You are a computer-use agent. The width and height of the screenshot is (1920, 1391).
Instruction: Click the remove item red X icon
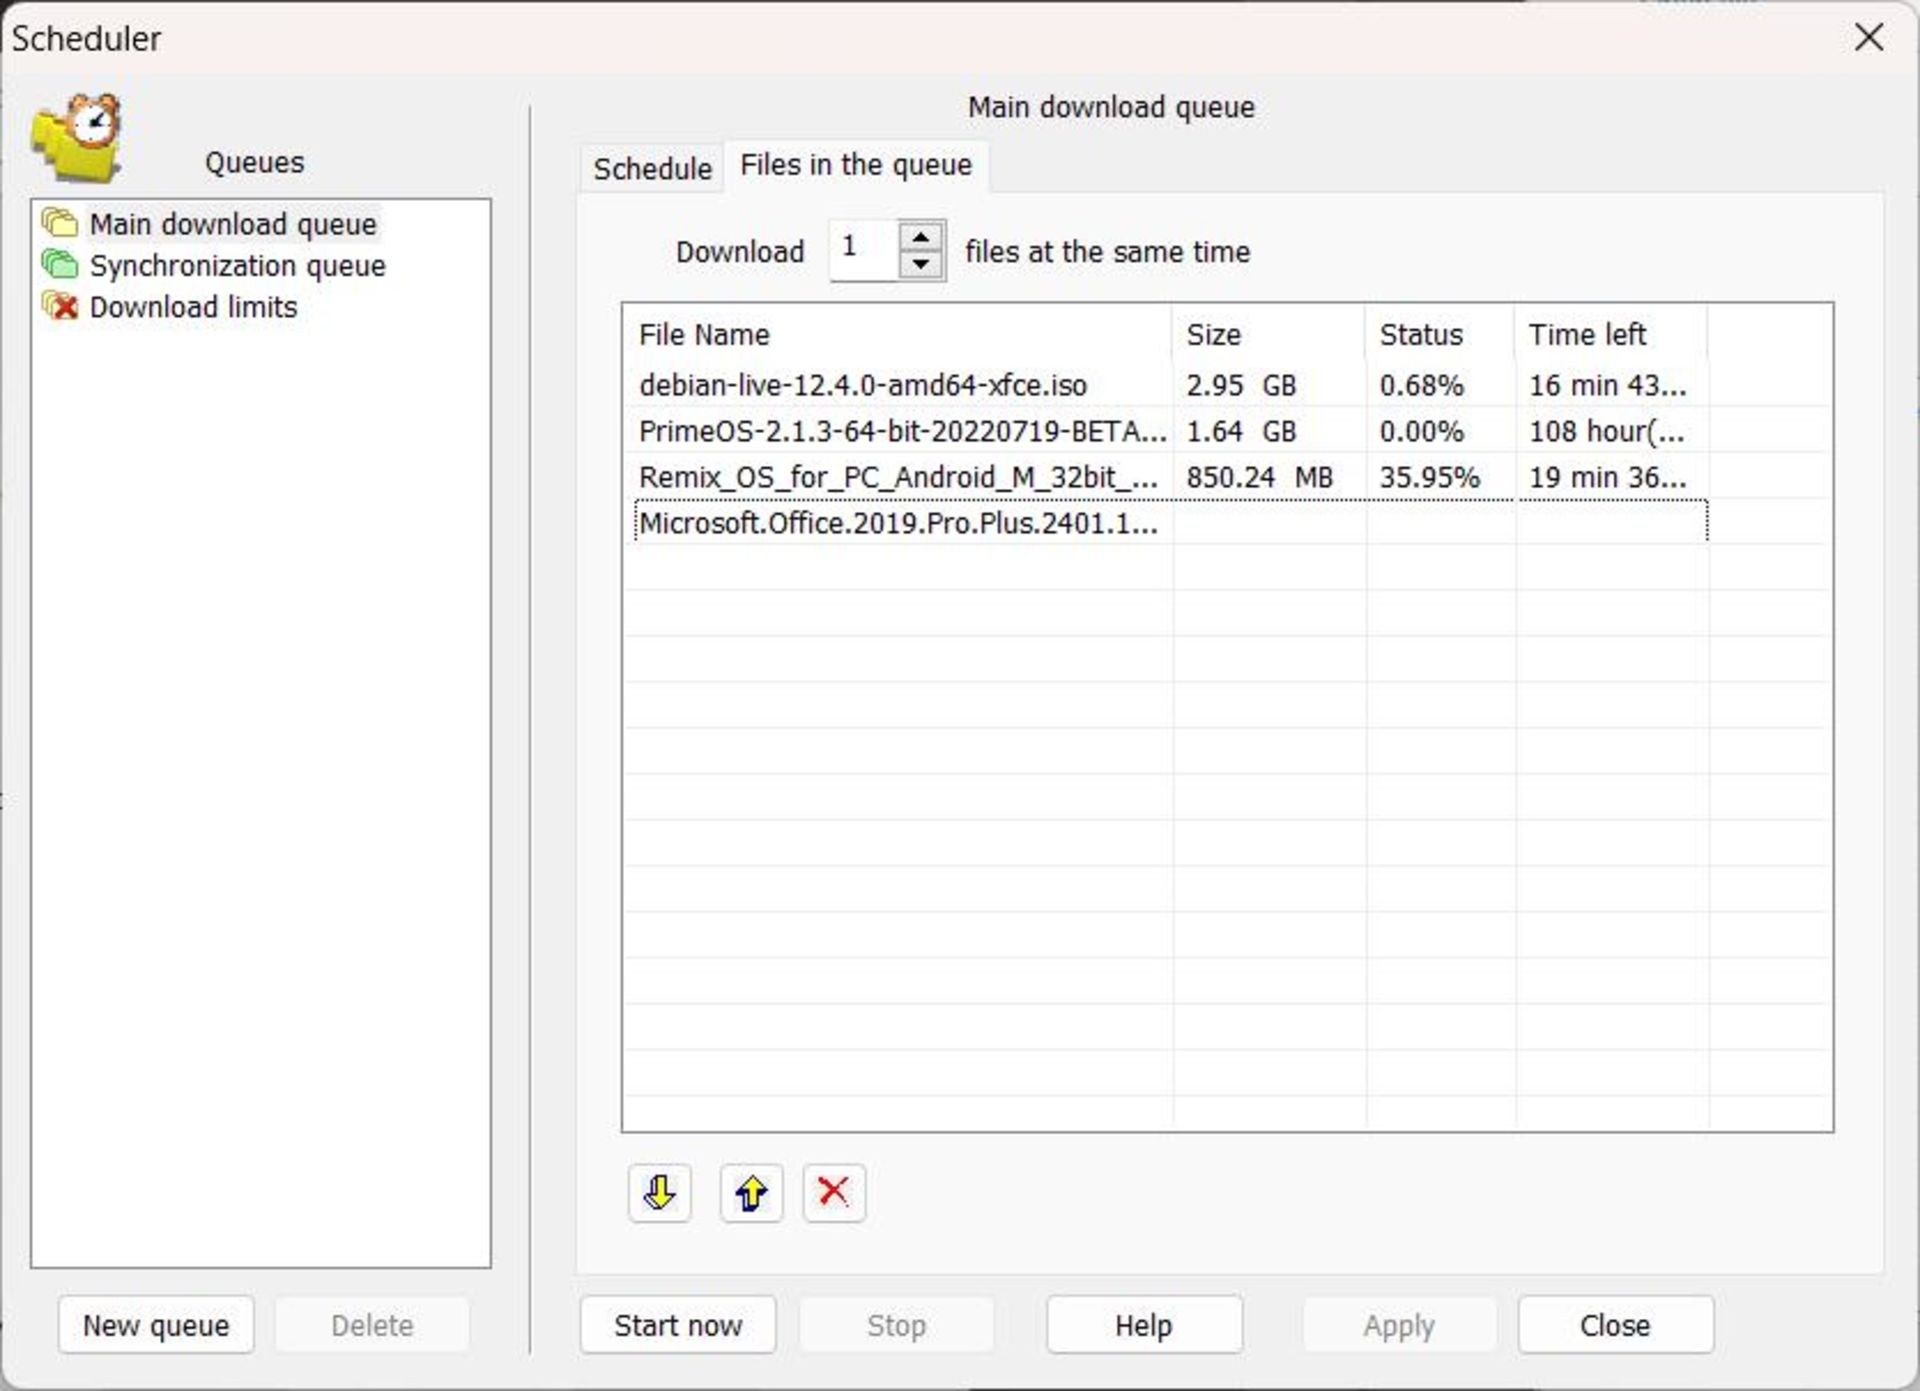click(x=832, y=1190)
